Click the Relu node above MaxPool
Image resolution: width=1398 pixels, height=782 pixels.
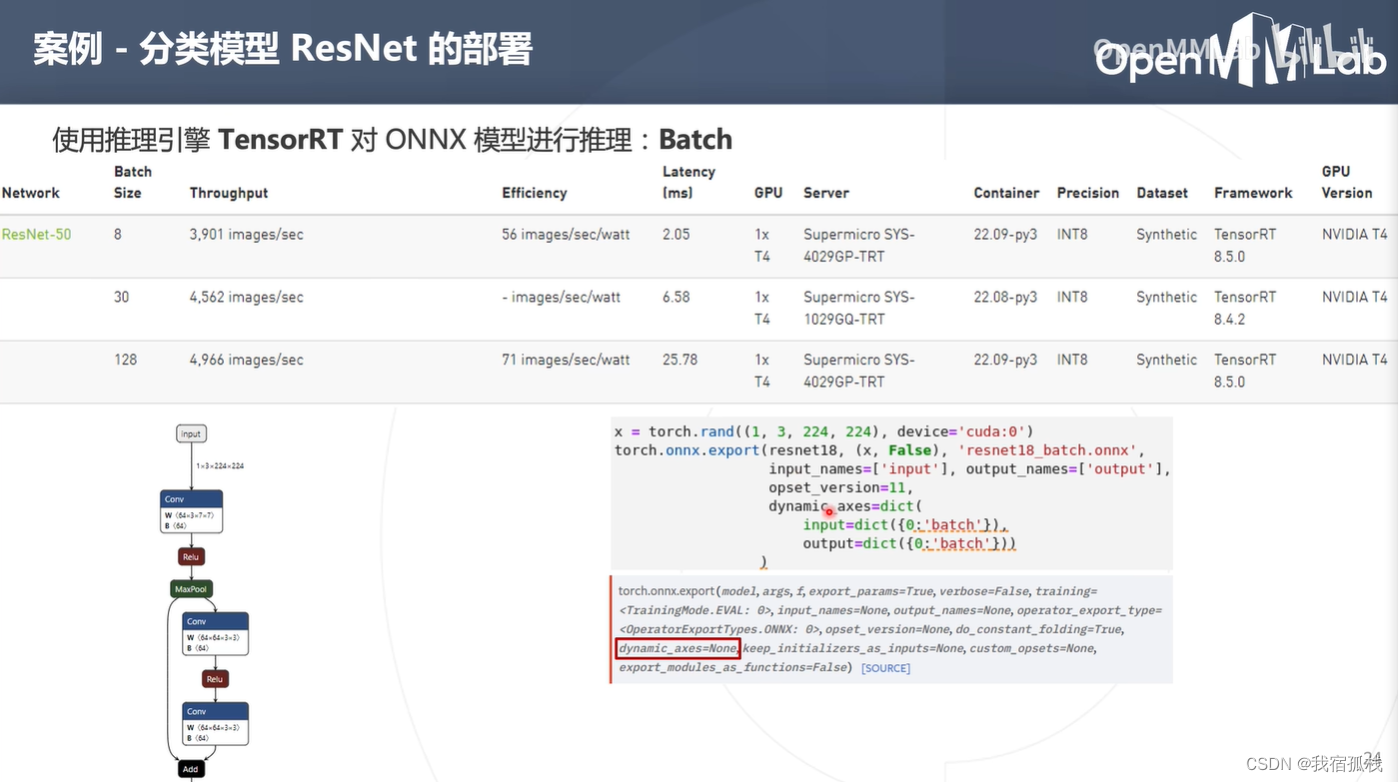click(191, 556)
